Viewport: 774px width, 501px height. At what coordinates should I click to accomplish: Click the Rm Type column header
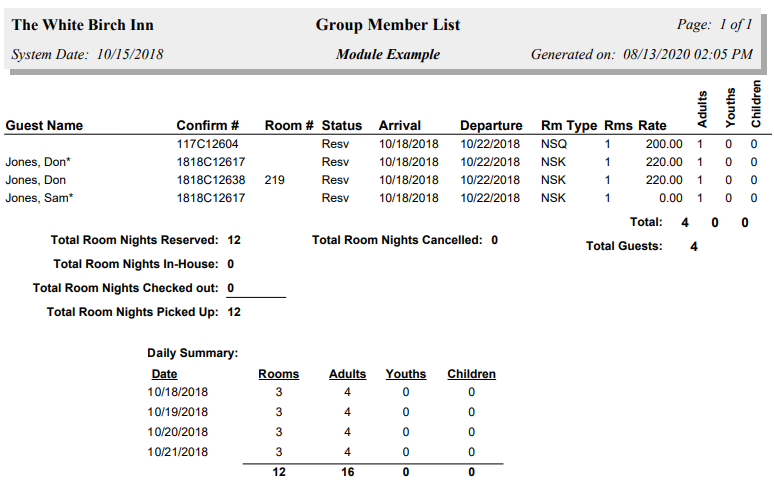567,126
